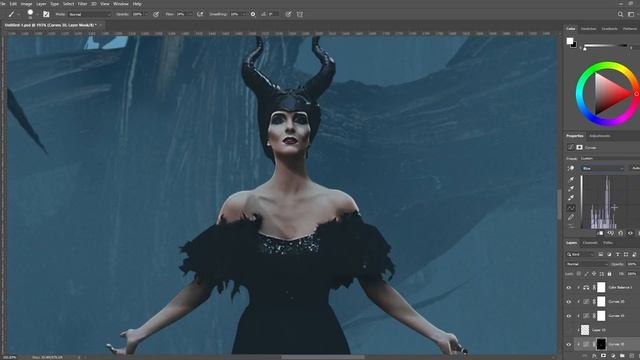Toggle clip adjustment to layer
The height and width of the screenshot is (360, 640).
600,233
